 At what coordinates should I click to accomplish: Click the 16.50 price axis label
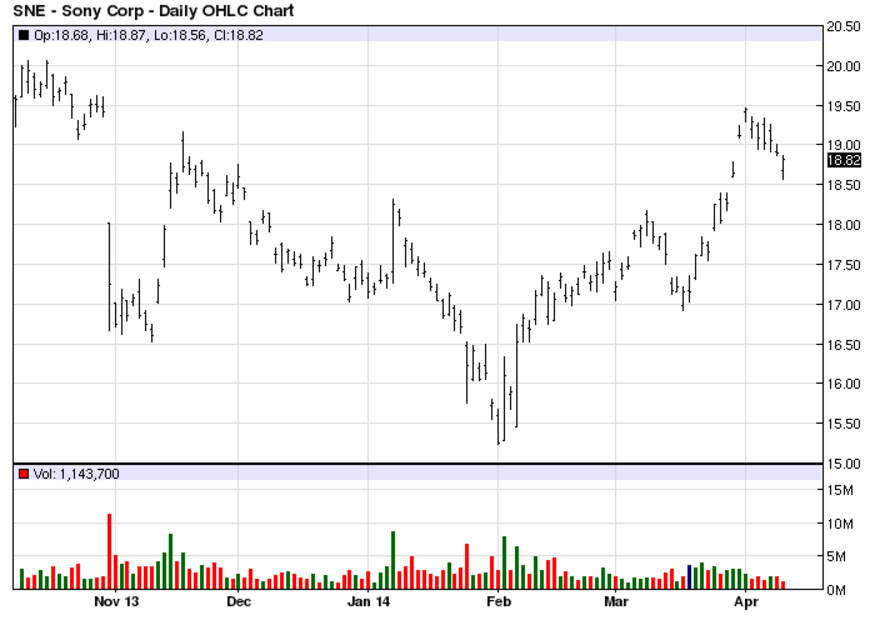[844, 345]
